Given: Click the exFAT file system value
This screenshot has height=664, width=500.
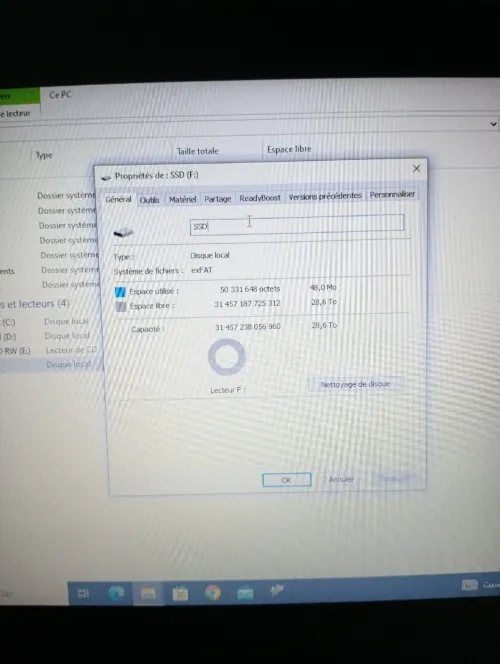Looking at the screenshot, I should (x=202, y=270).
